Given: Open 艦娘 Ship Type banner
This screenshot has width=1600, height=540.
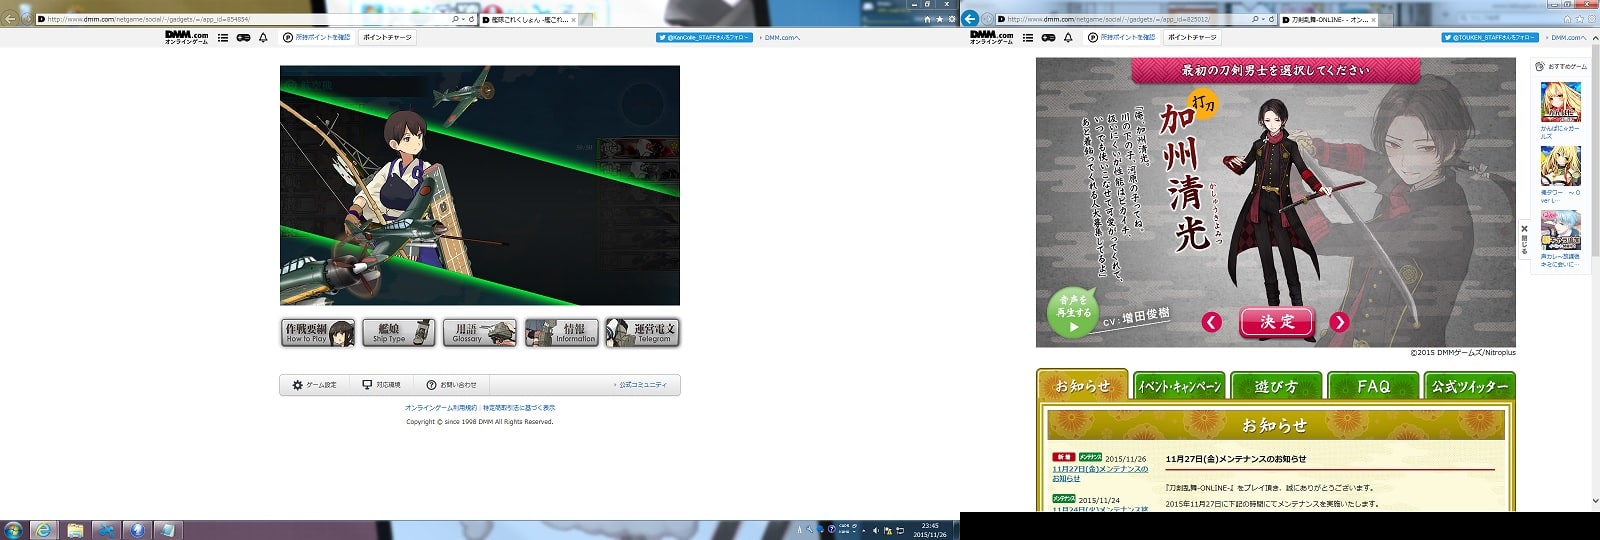Looking at the screenshot, I should pyautogui.click(x=399, y=333).
